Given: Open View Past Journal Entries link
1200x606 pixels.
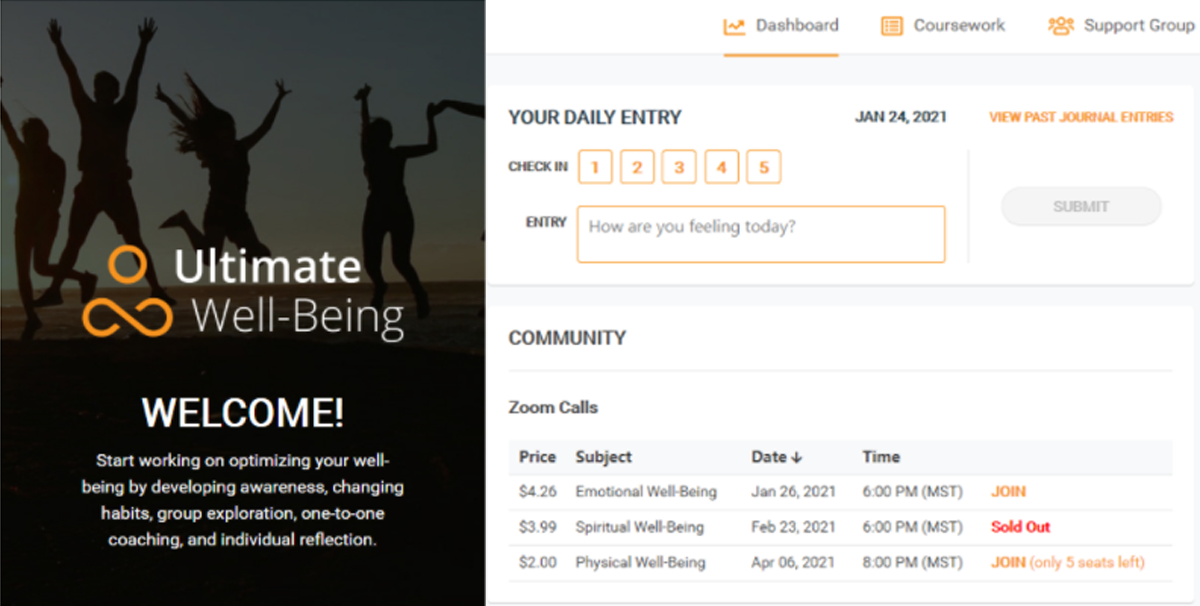Looking at the screenshot, I should (1081, 117).
